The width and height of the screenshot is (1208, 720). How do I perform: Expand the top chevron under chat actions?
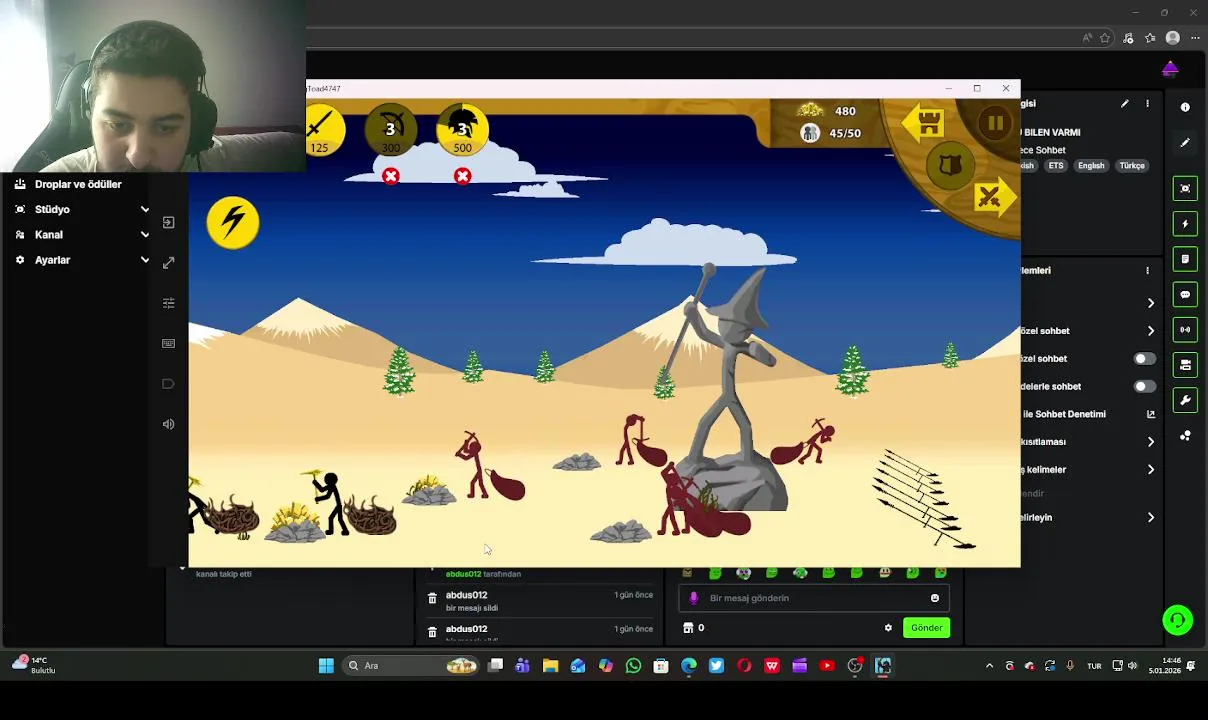coord(1150,303)
